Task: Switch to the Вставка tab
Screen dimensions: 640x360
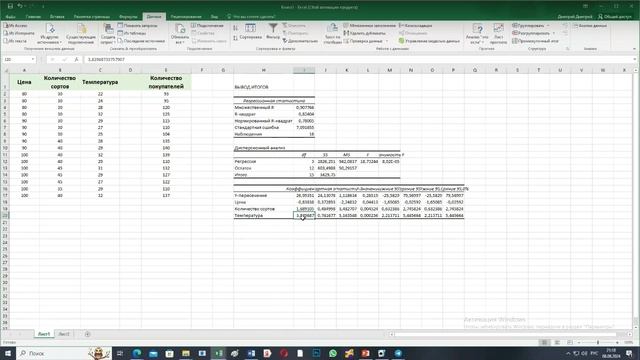Action: 57,17
